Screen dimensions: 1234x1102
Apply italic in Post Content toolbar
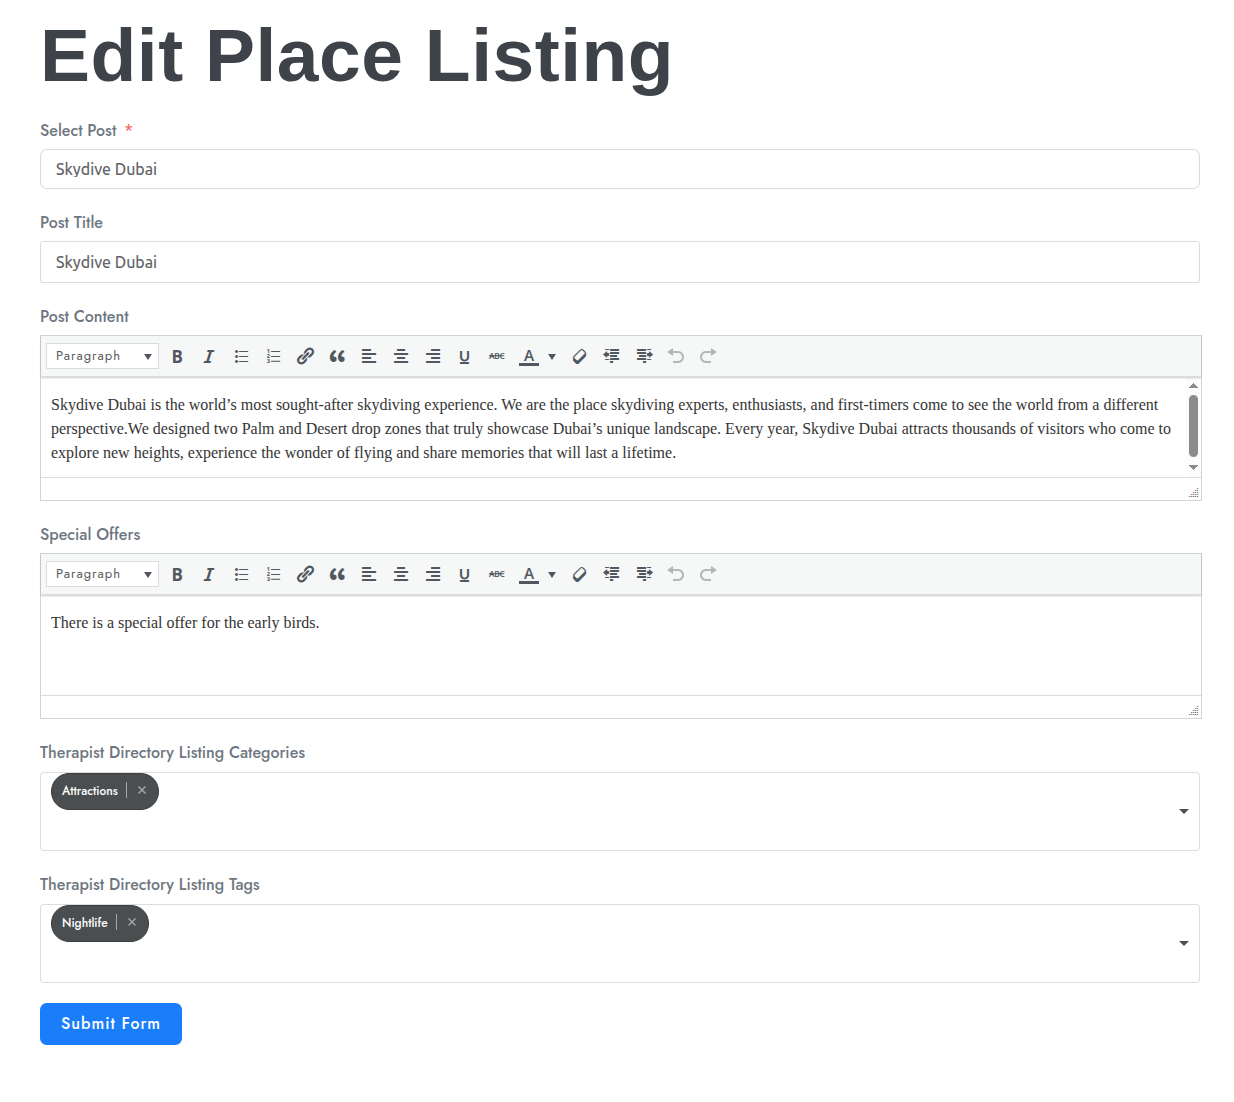pyautogui.click(x=209, y=357)
